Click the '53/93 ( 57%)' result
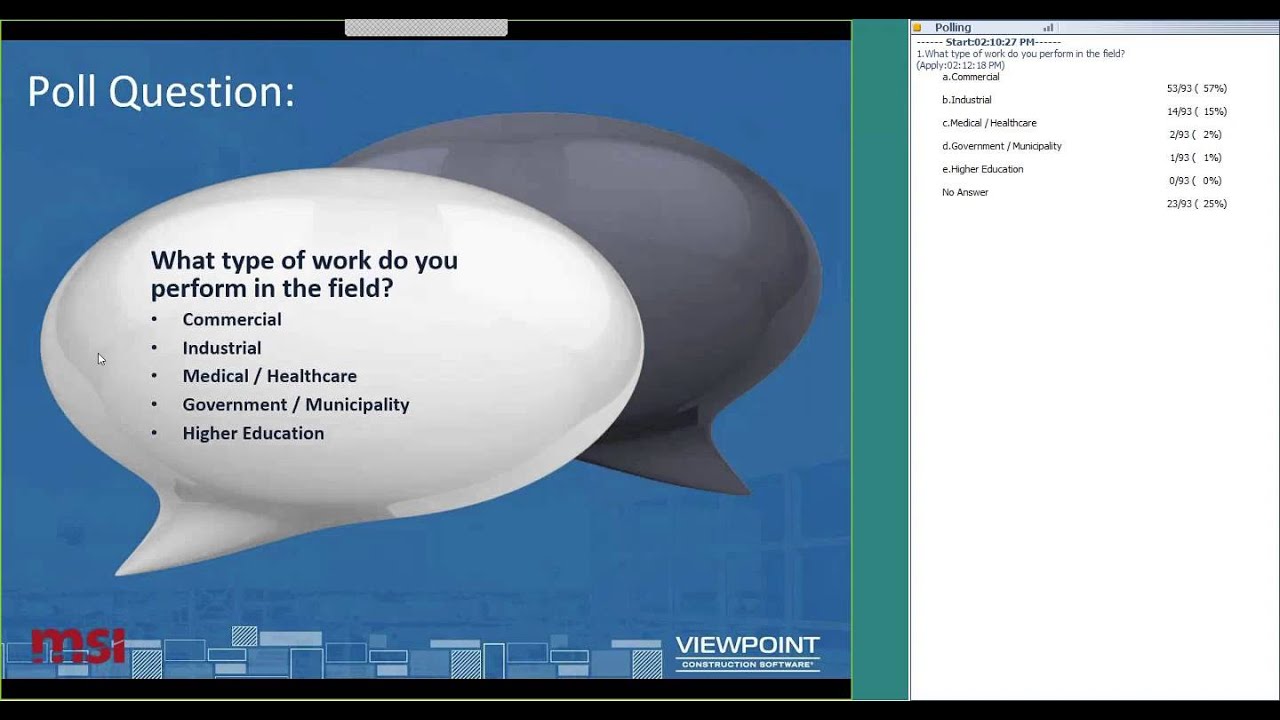 pos(1196,89)
